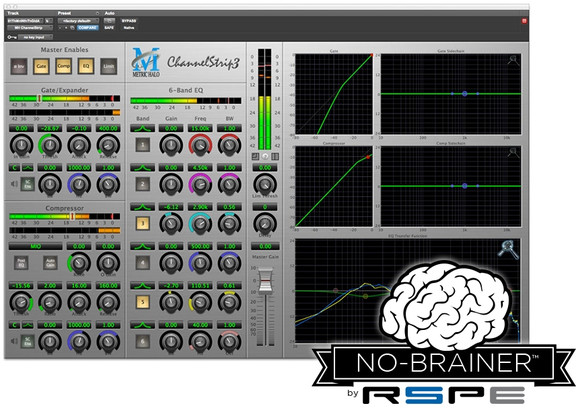The image size is (576, 414).
Task: Enable the Limit master button
Action: point(108,66)
